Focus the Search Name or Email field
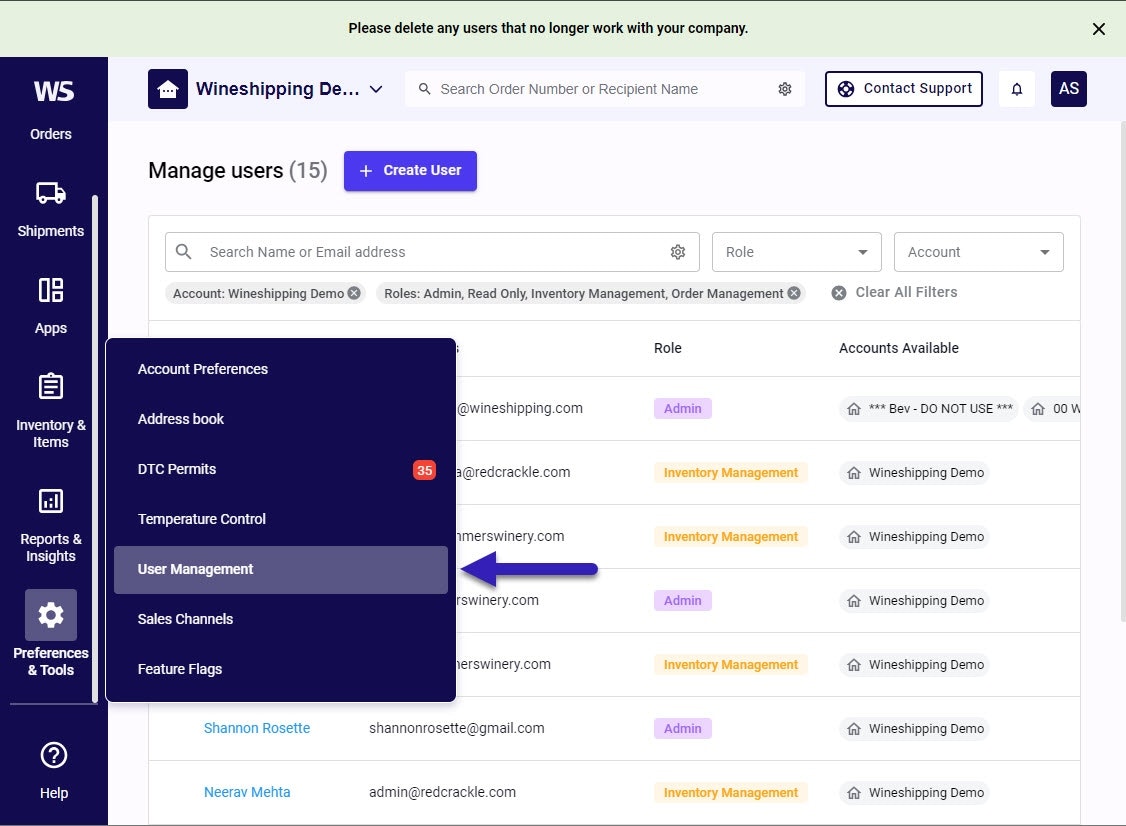The height and width of the screenshot is (826, 1126). [430, 252]
